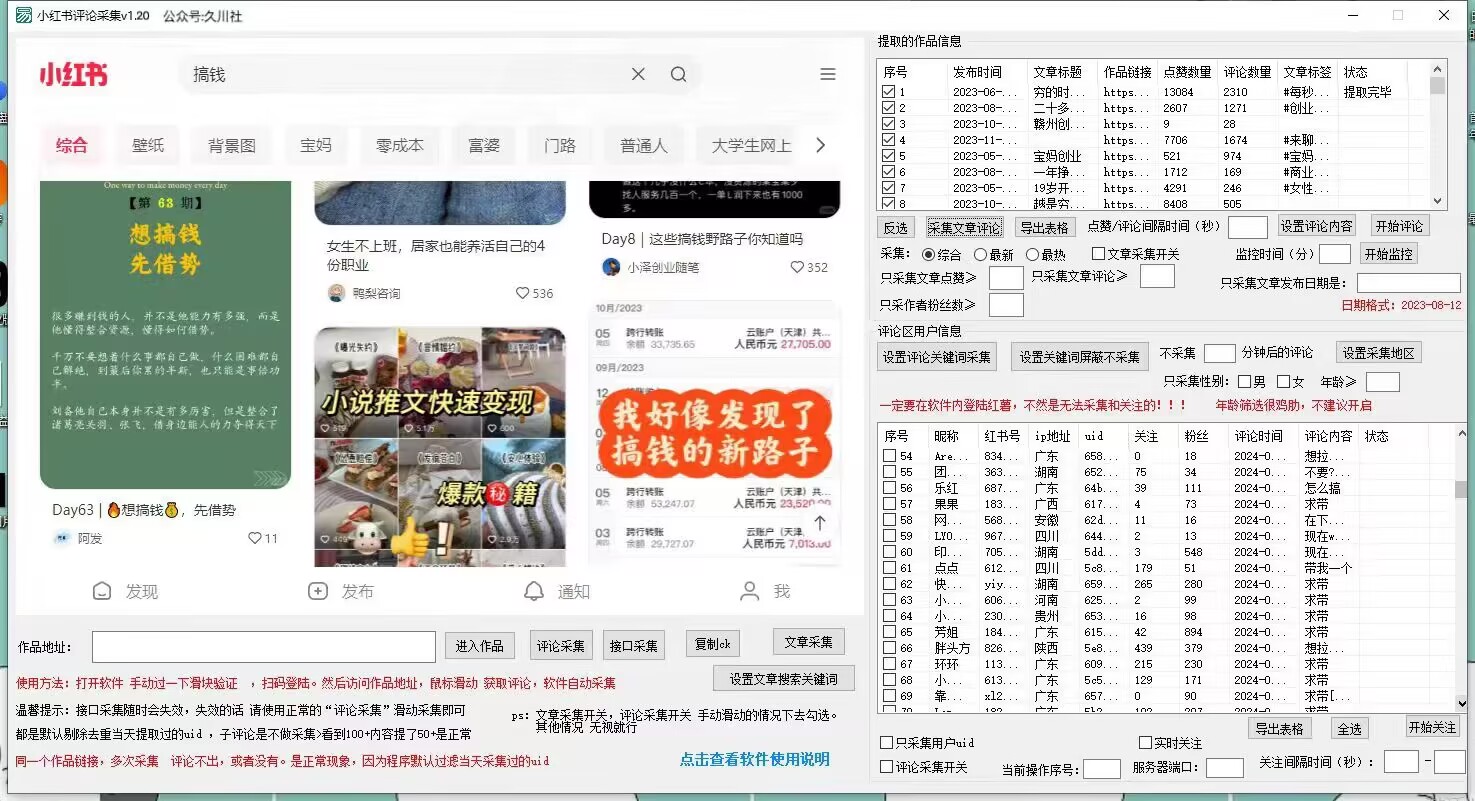1475x801 pixels.
Task: Click the search magnifier icon
Action: click(678, 74)
